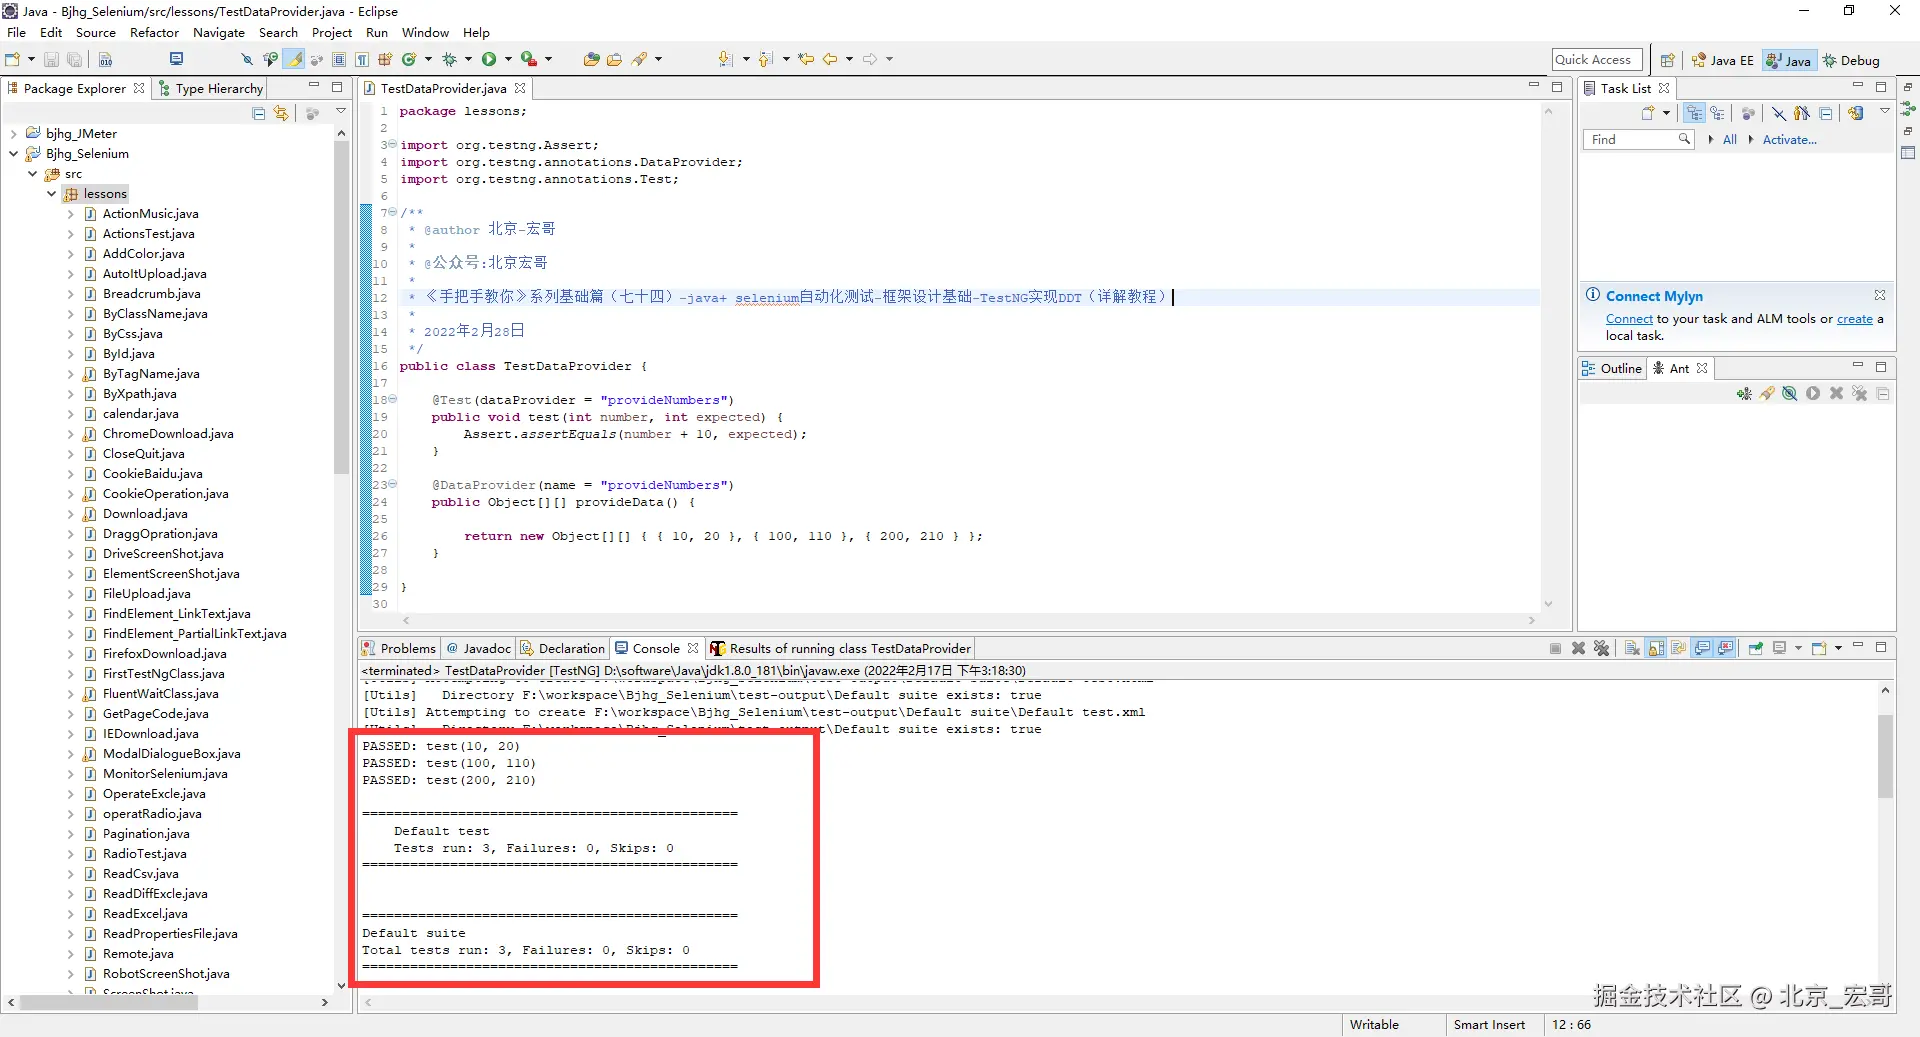Image resolution: width=1920 pixels, height=1037 pixels.
Task: Click the Debug bug icon in toolbar
Action: pyautogui.click(x=449, y=59)
